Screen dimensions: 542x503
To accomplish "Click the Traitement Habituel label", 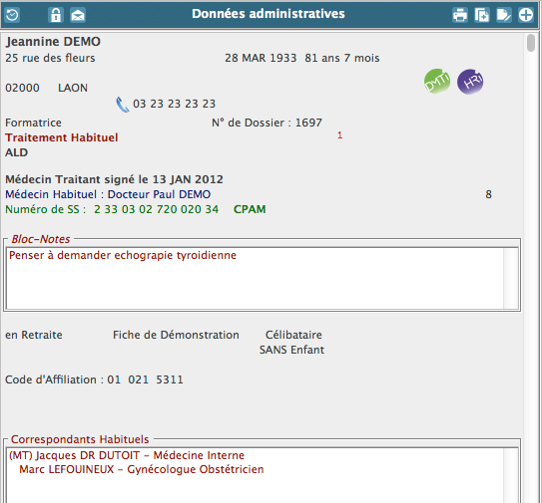I will pyautogui.click(x=62, y=138).
